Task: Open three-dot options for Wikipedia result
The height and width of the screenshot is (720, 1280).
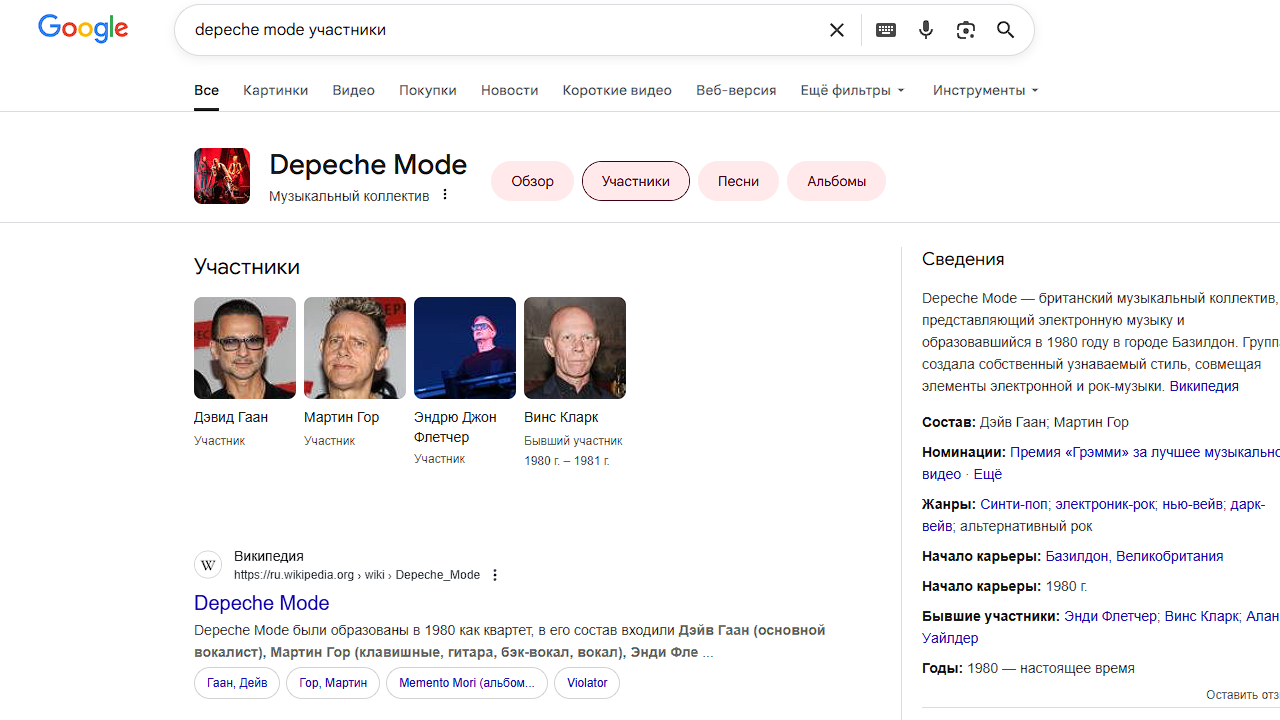Action: (x=495, y=575)
